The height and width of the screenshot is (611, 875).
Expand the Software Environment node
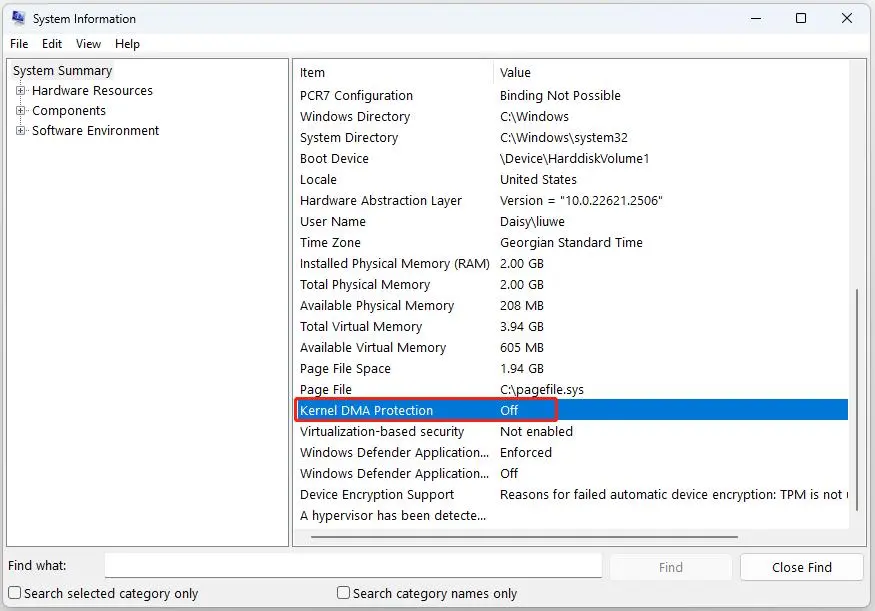[21, 131]
